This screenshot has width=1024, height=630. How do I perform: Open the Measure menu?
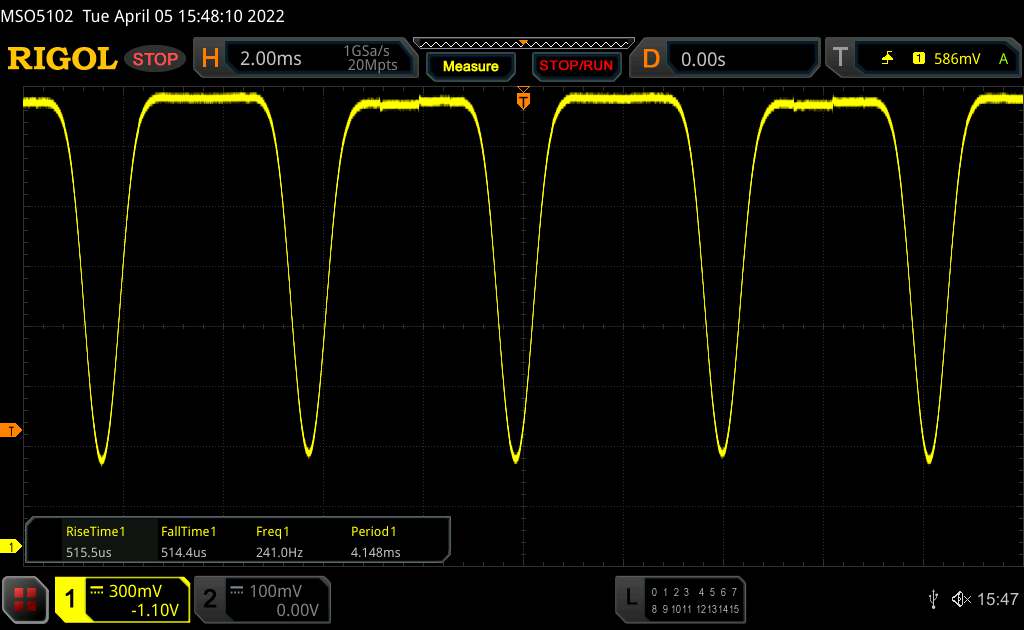(x=470, y=66)
